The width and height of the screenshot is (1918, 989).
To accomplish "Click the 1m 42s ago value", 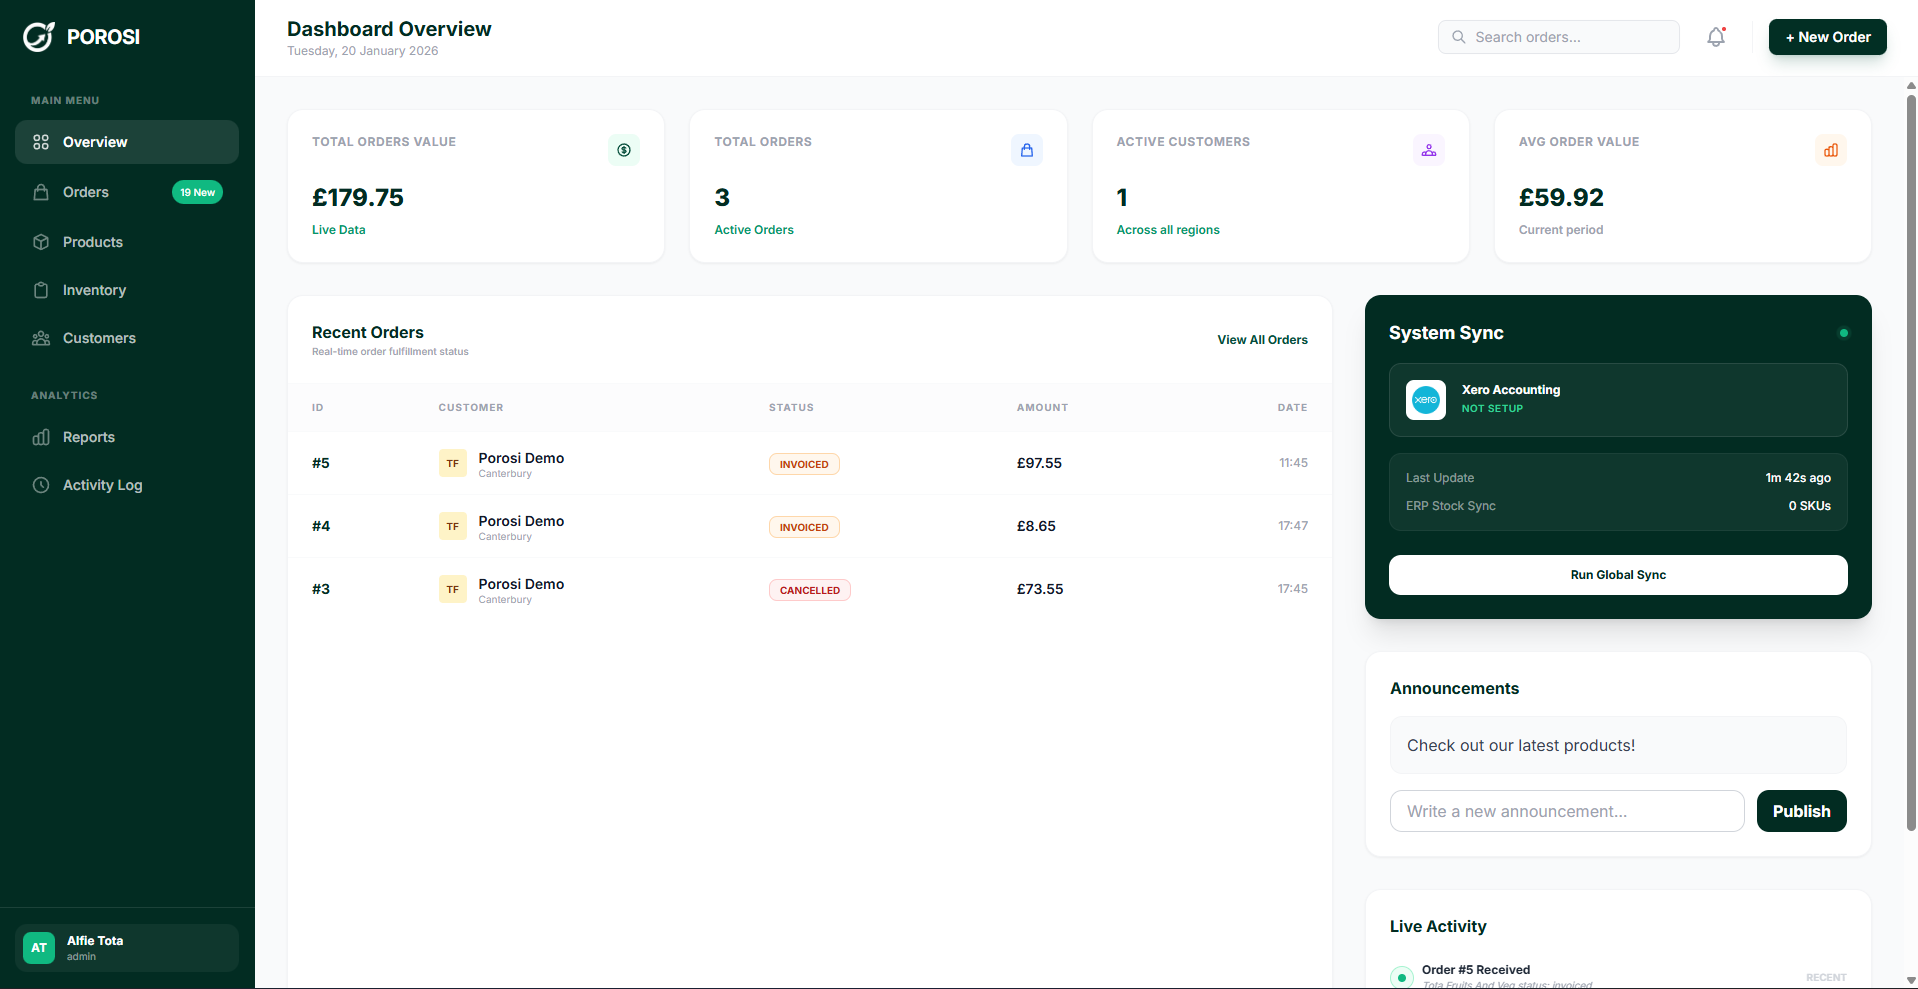I will tap(1798, 478).
